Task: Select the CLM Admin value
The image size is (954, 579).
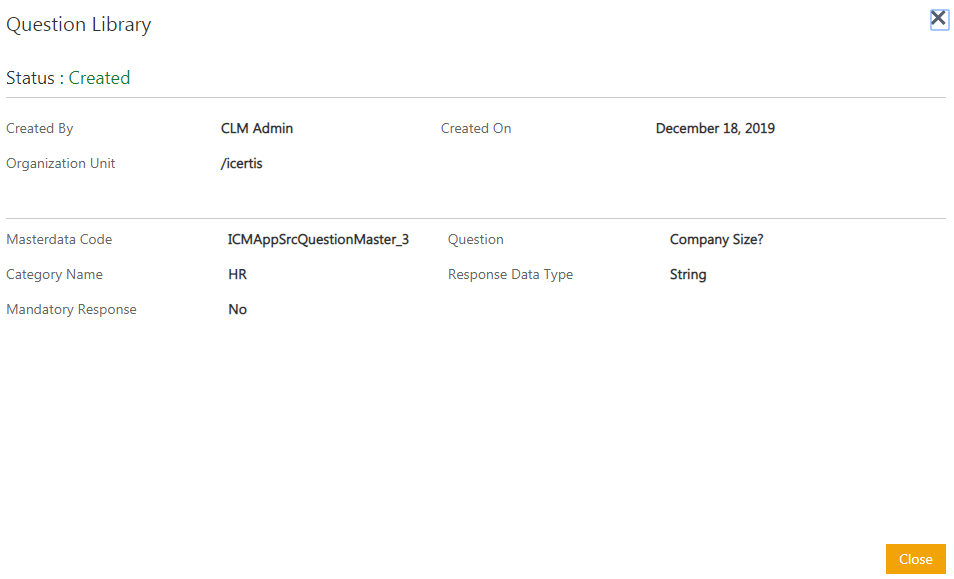Action: pyautogui.click(x=257, y=129)
